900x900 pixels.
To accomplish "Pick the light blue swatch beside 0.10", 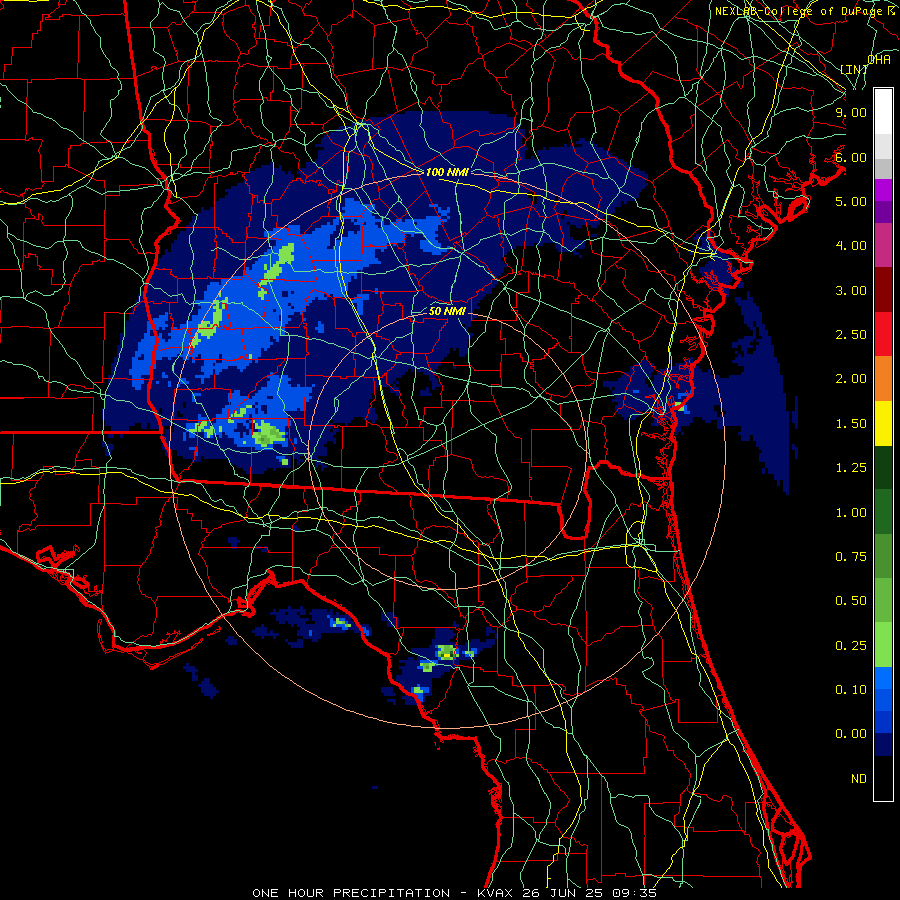I will [883, 678].
